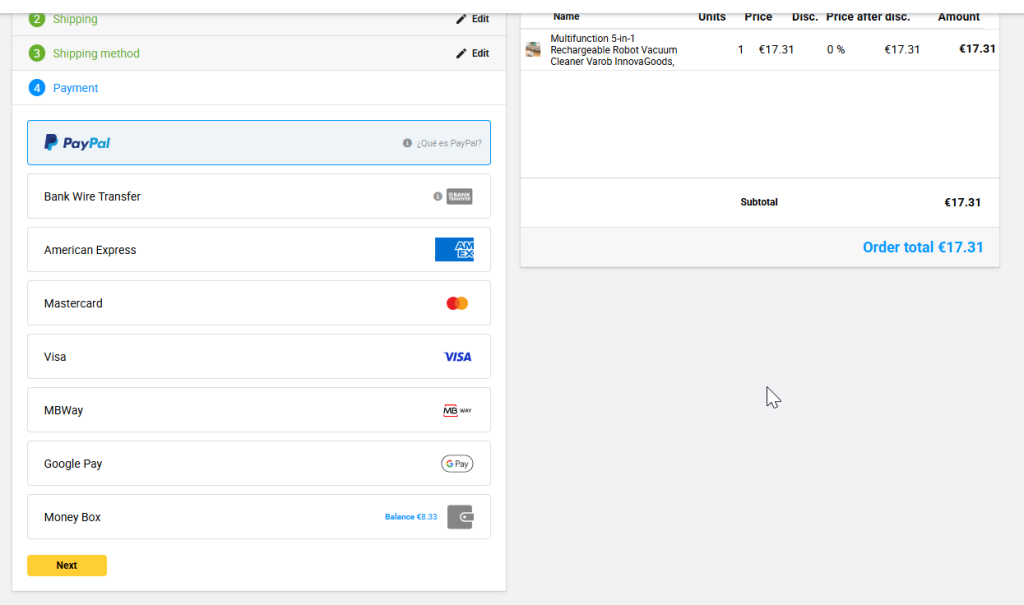Click the robot vacuum product thumbnail
1024x605 pixels.
pyautogui.click(x=533, y=49)
